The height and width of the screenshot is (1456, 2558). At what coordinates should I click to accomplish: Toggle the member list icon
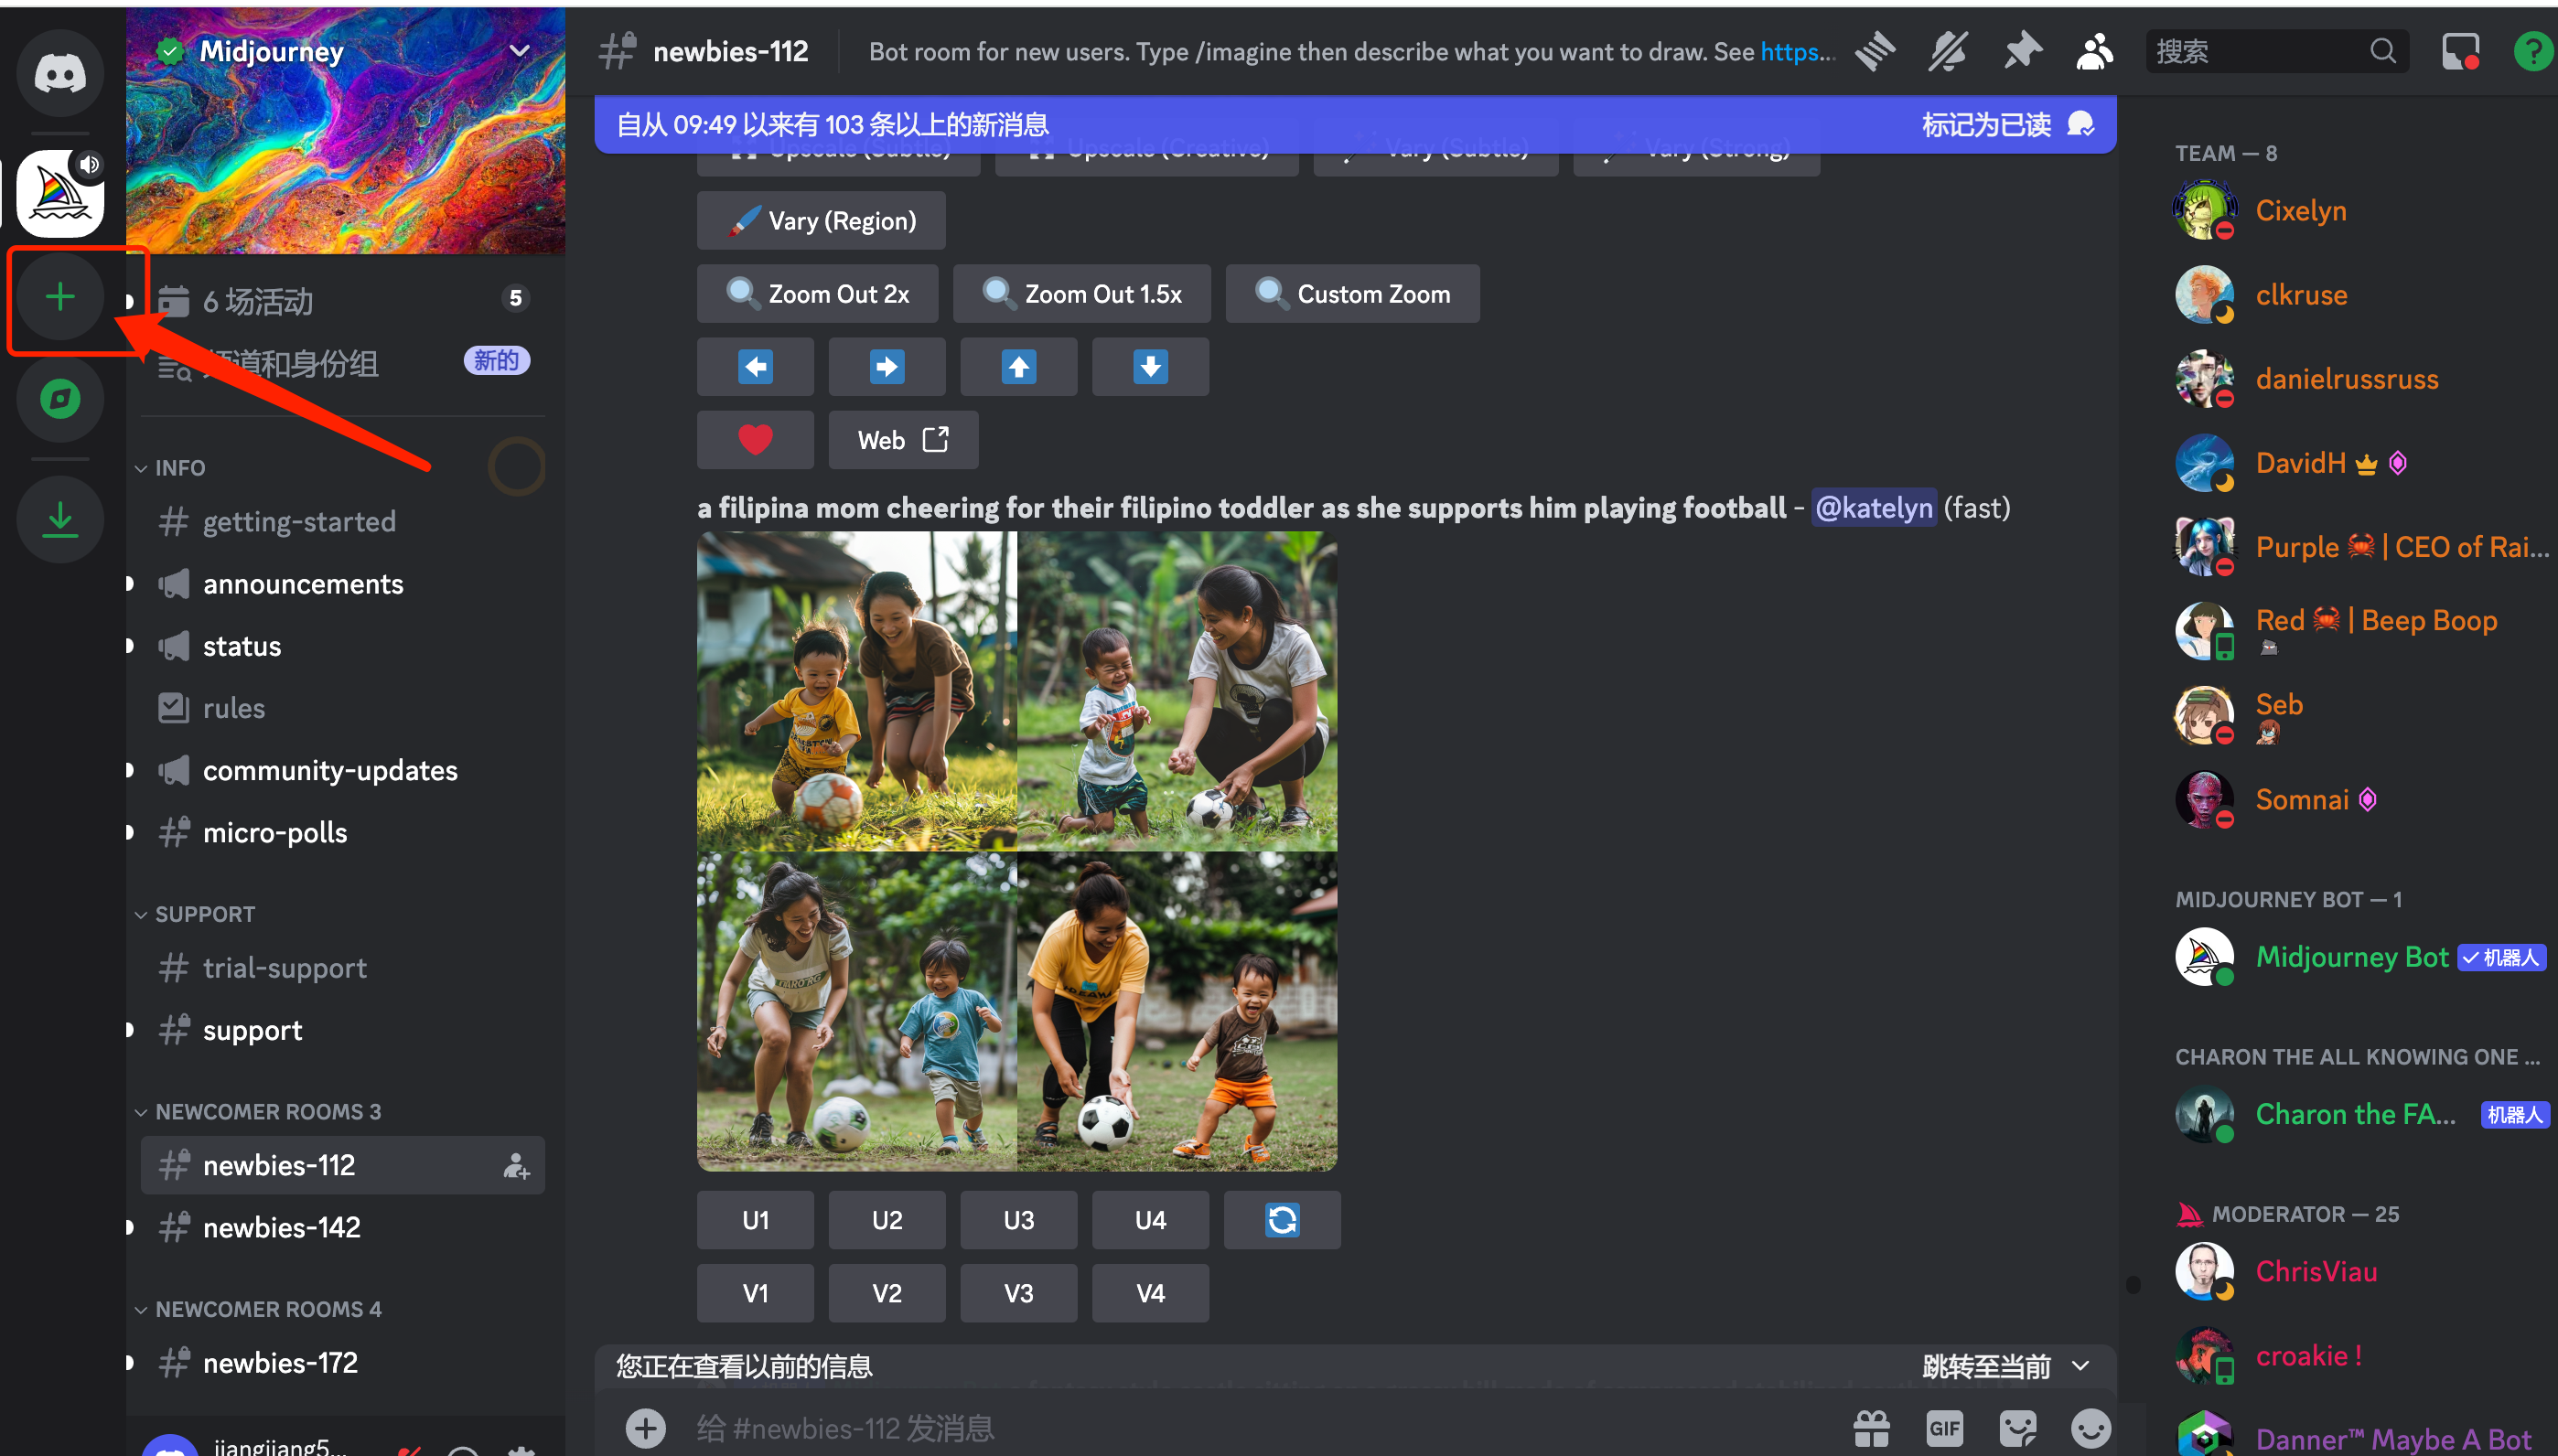tap(2094, 51)
